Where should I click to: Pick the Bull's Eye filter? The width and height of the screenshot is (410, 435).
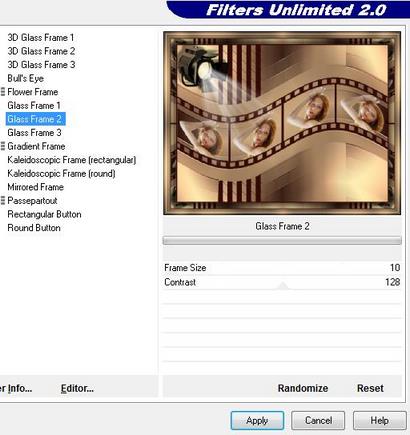[26, 78]
